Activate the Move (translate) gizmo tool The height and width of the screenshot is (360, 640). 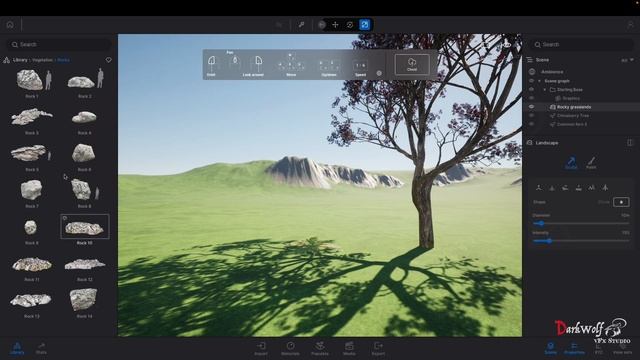click(x=335, y=25)
